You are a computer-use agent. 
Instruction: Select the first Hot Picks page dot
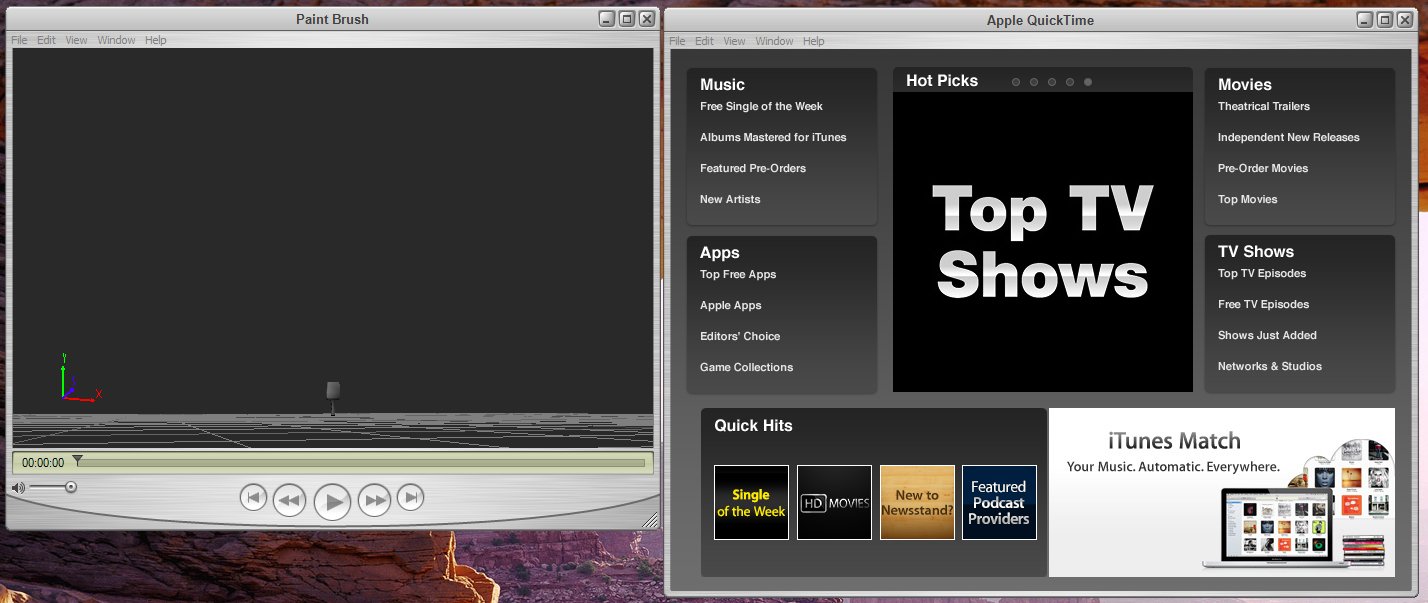tap(1016, 82)
